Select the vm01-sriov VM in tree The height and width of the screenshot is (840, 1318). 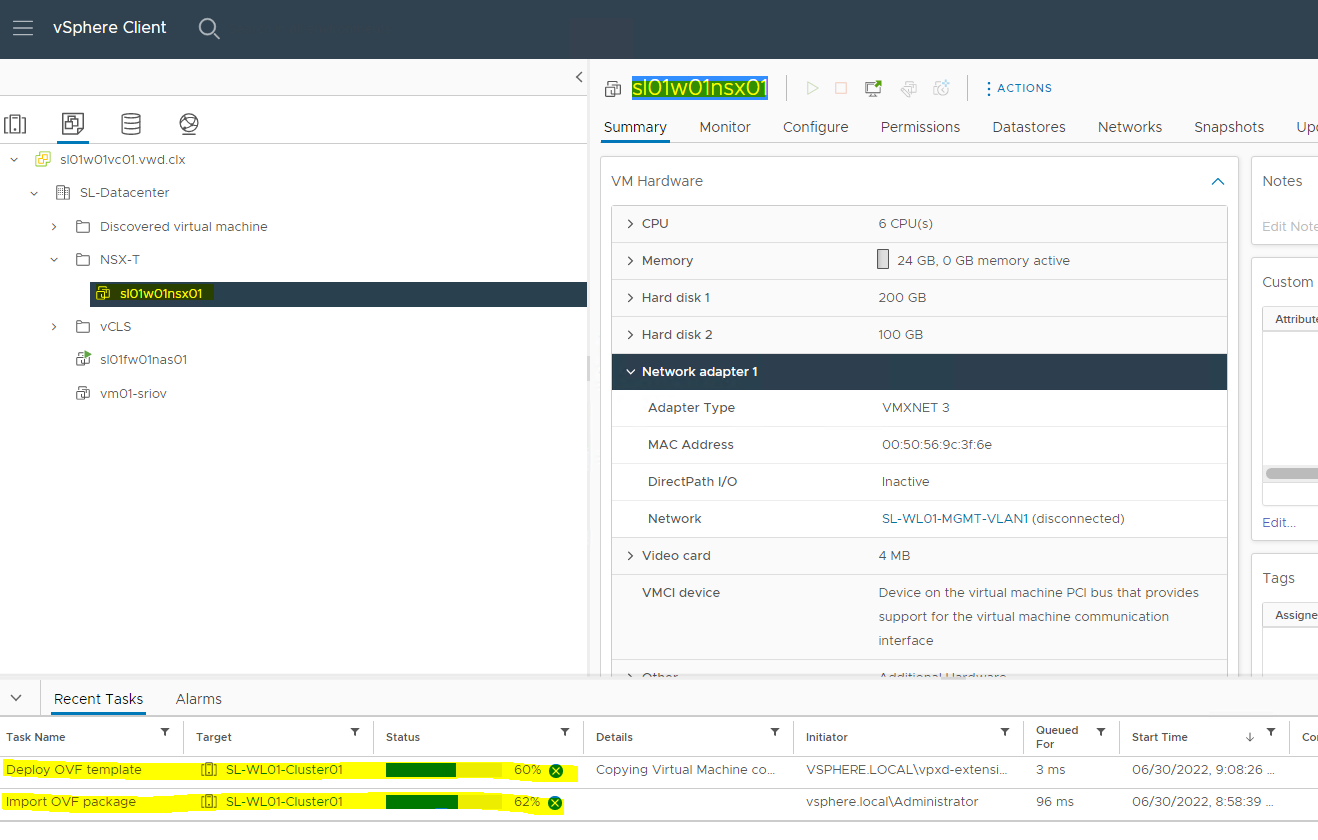click(133, 394)
